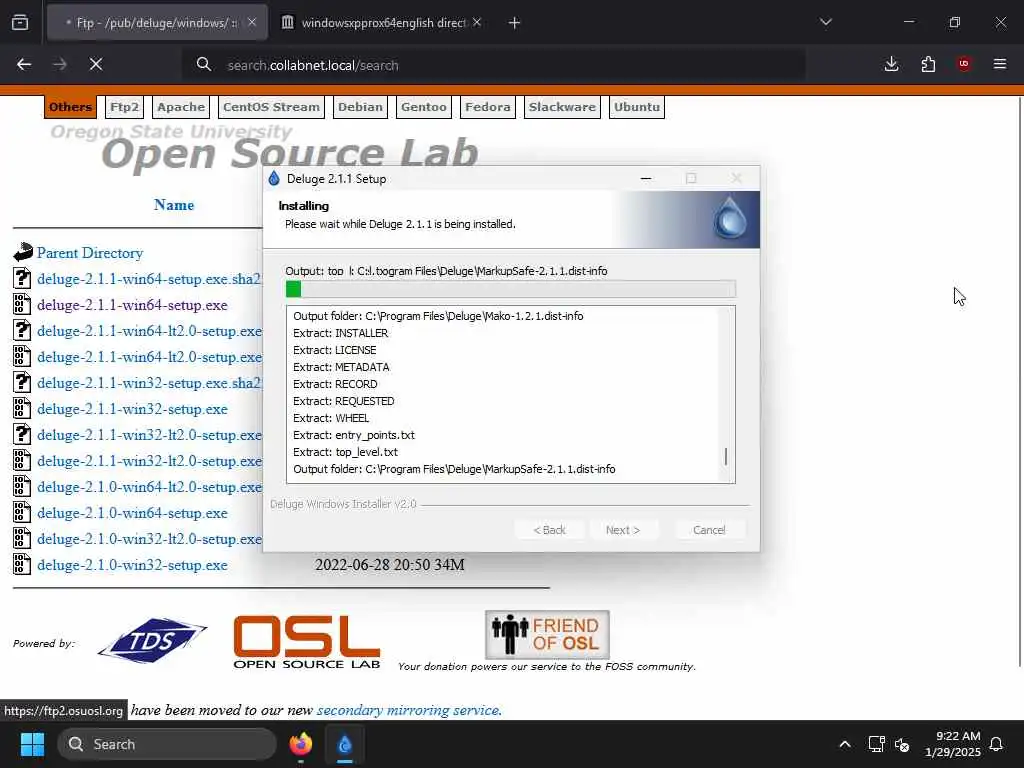Click the Deluge installer taskbar icon
Screen dimensions: 1024x768
point(345,744)
